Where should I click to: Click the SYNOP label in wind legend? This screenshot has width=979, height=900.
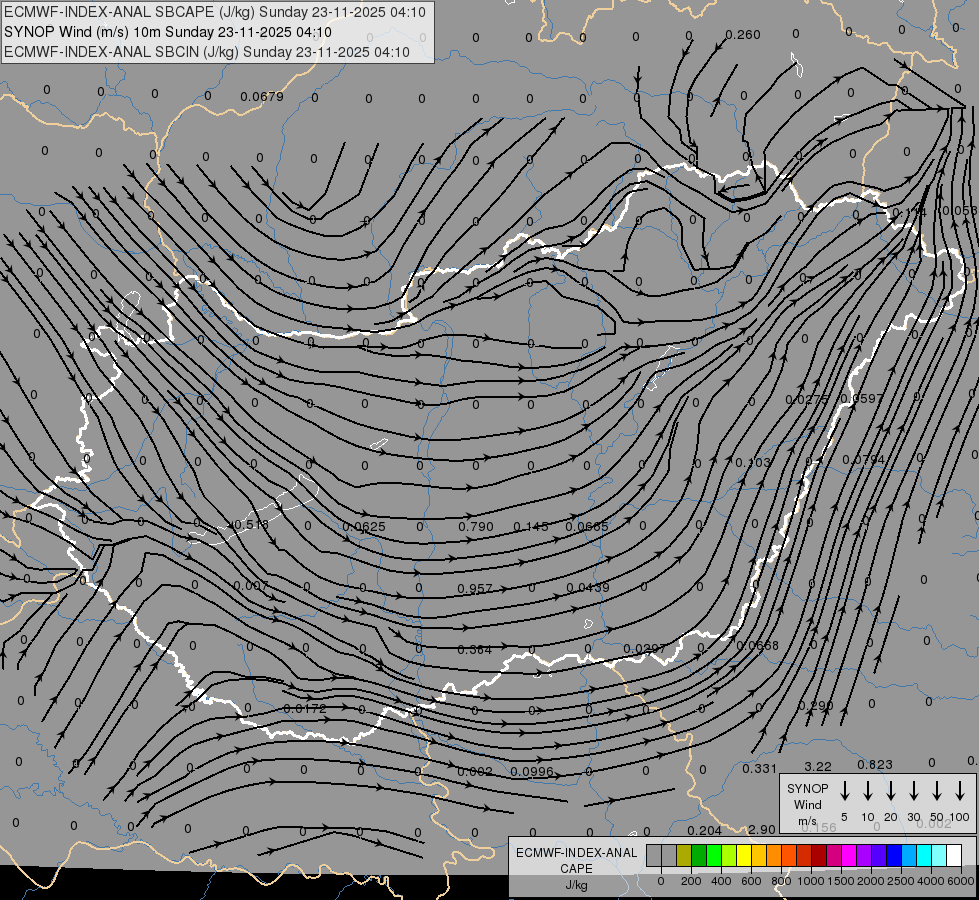tap(807, 788)
